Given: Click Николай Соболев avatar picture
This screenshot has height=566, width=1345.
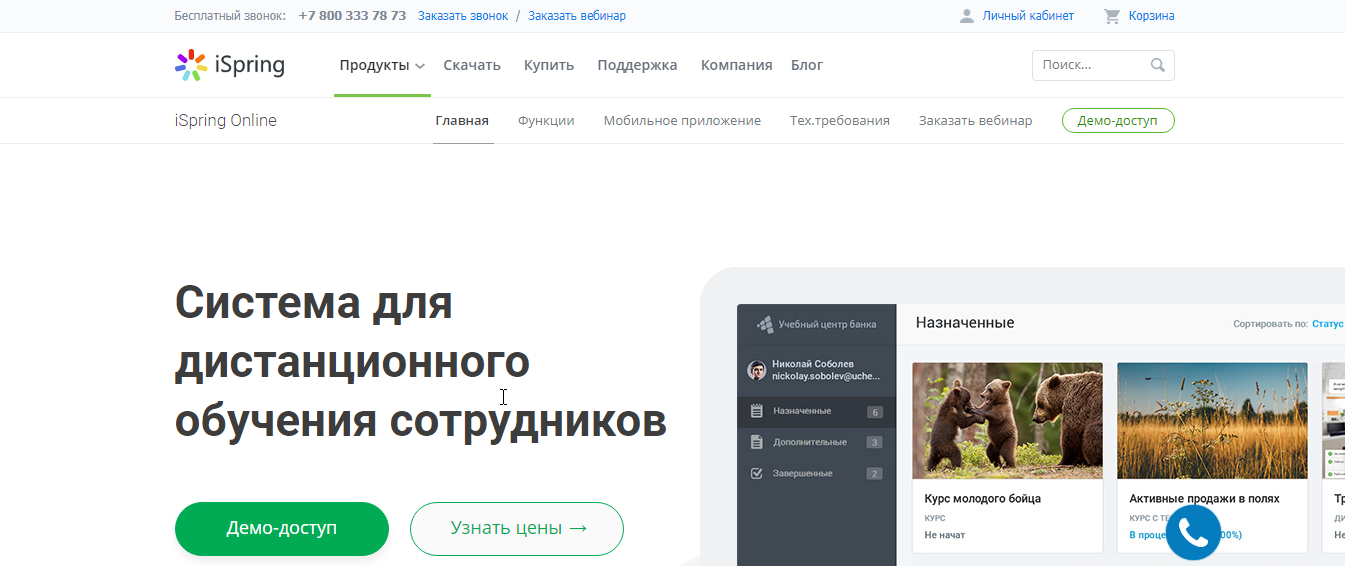Looking at the screenshot, I should pyautogui.click(x=757, y=370).
